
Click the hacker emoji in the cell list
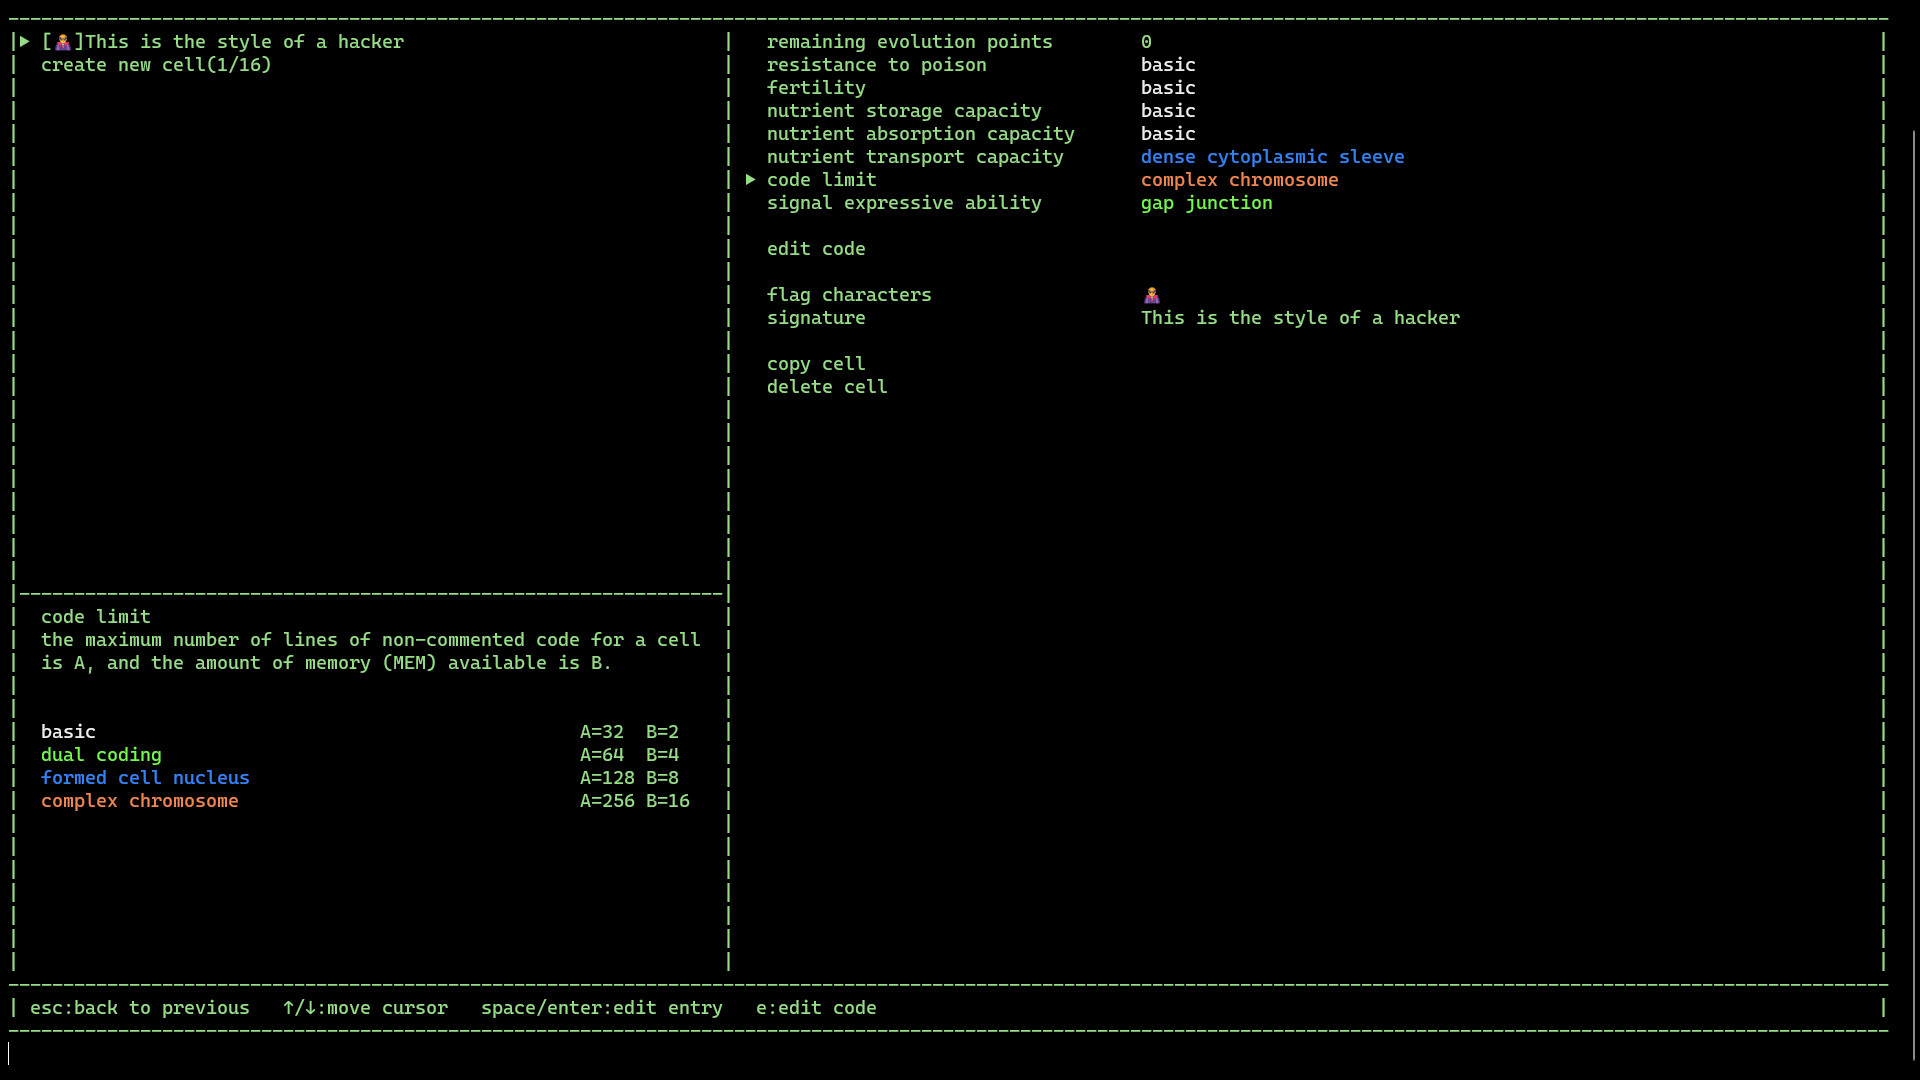[63, 42]
